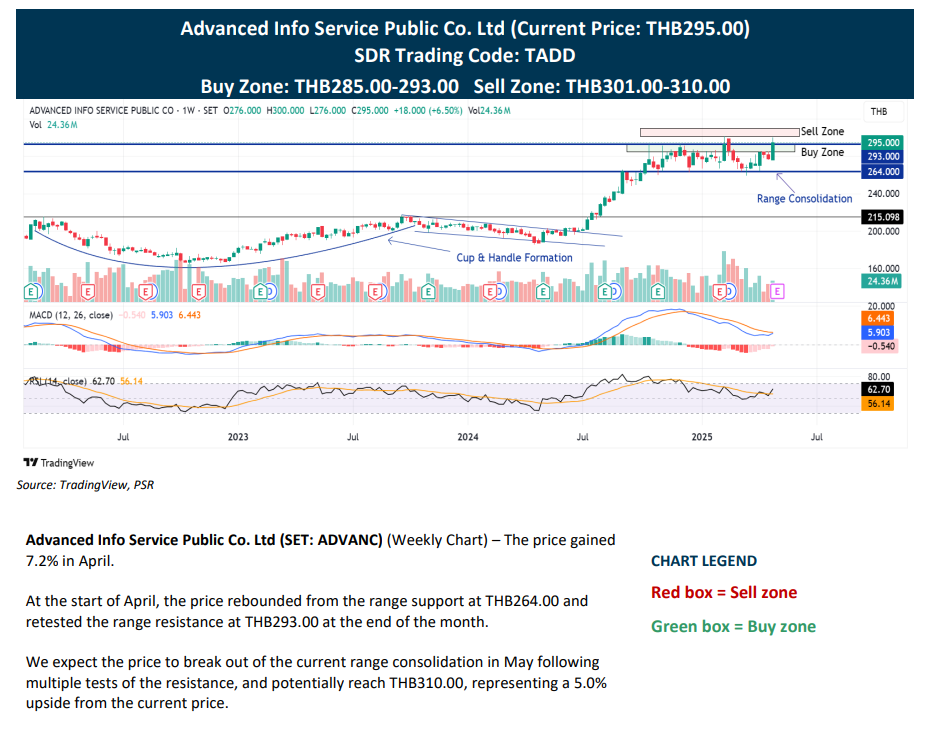Click the TradingView logo below the chart

(59, 463)
